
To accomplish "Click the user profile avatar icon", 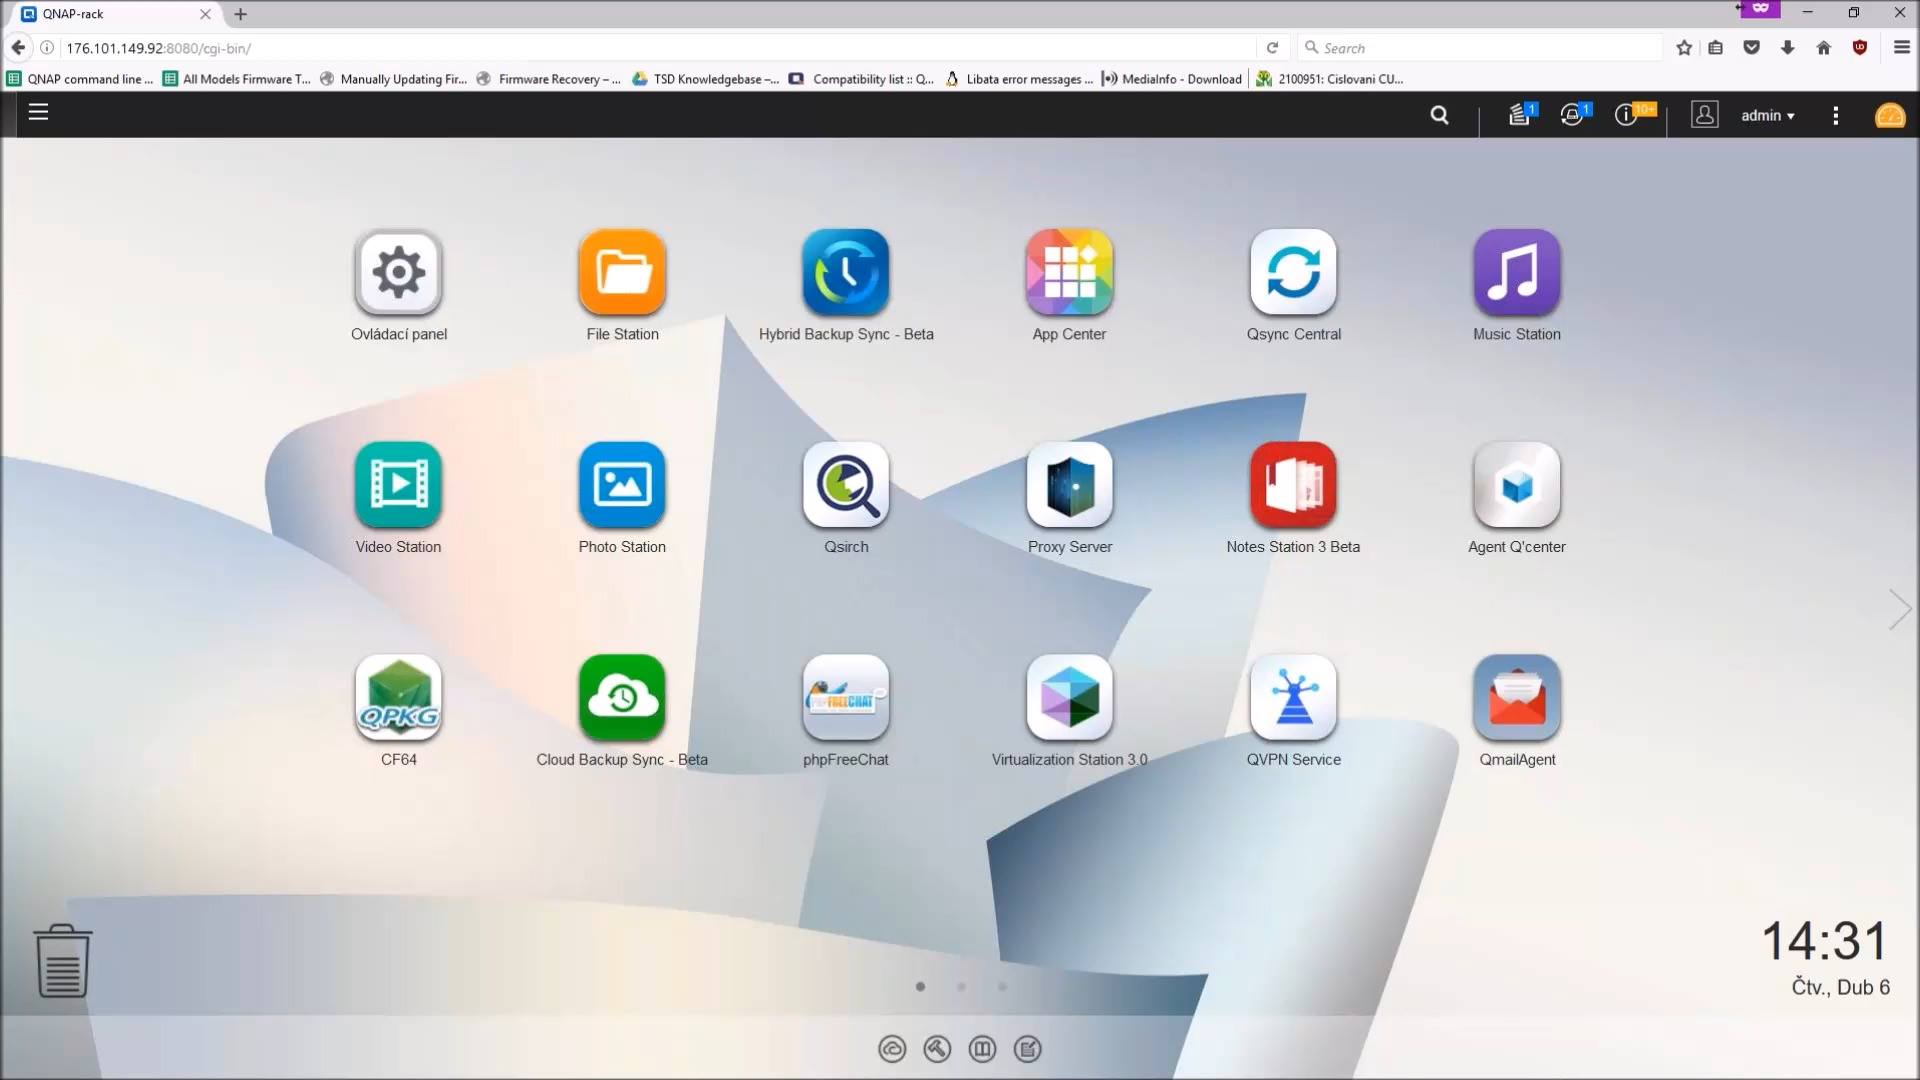I will point(1704,115).
